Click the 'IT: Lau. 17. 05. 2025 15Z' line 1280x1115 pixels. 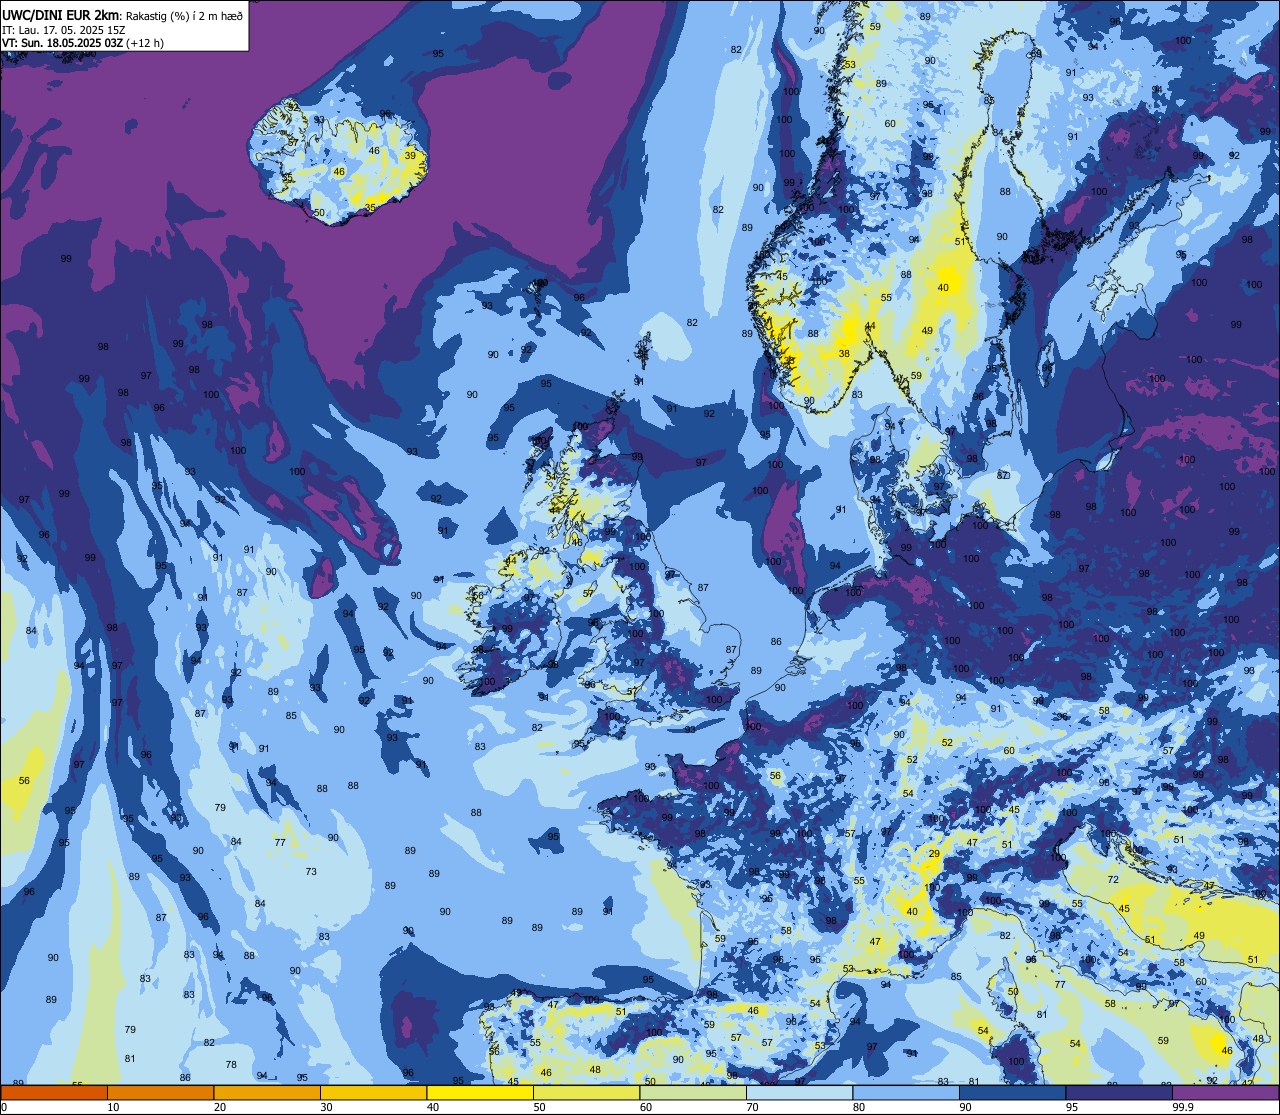tap(64, 30)
